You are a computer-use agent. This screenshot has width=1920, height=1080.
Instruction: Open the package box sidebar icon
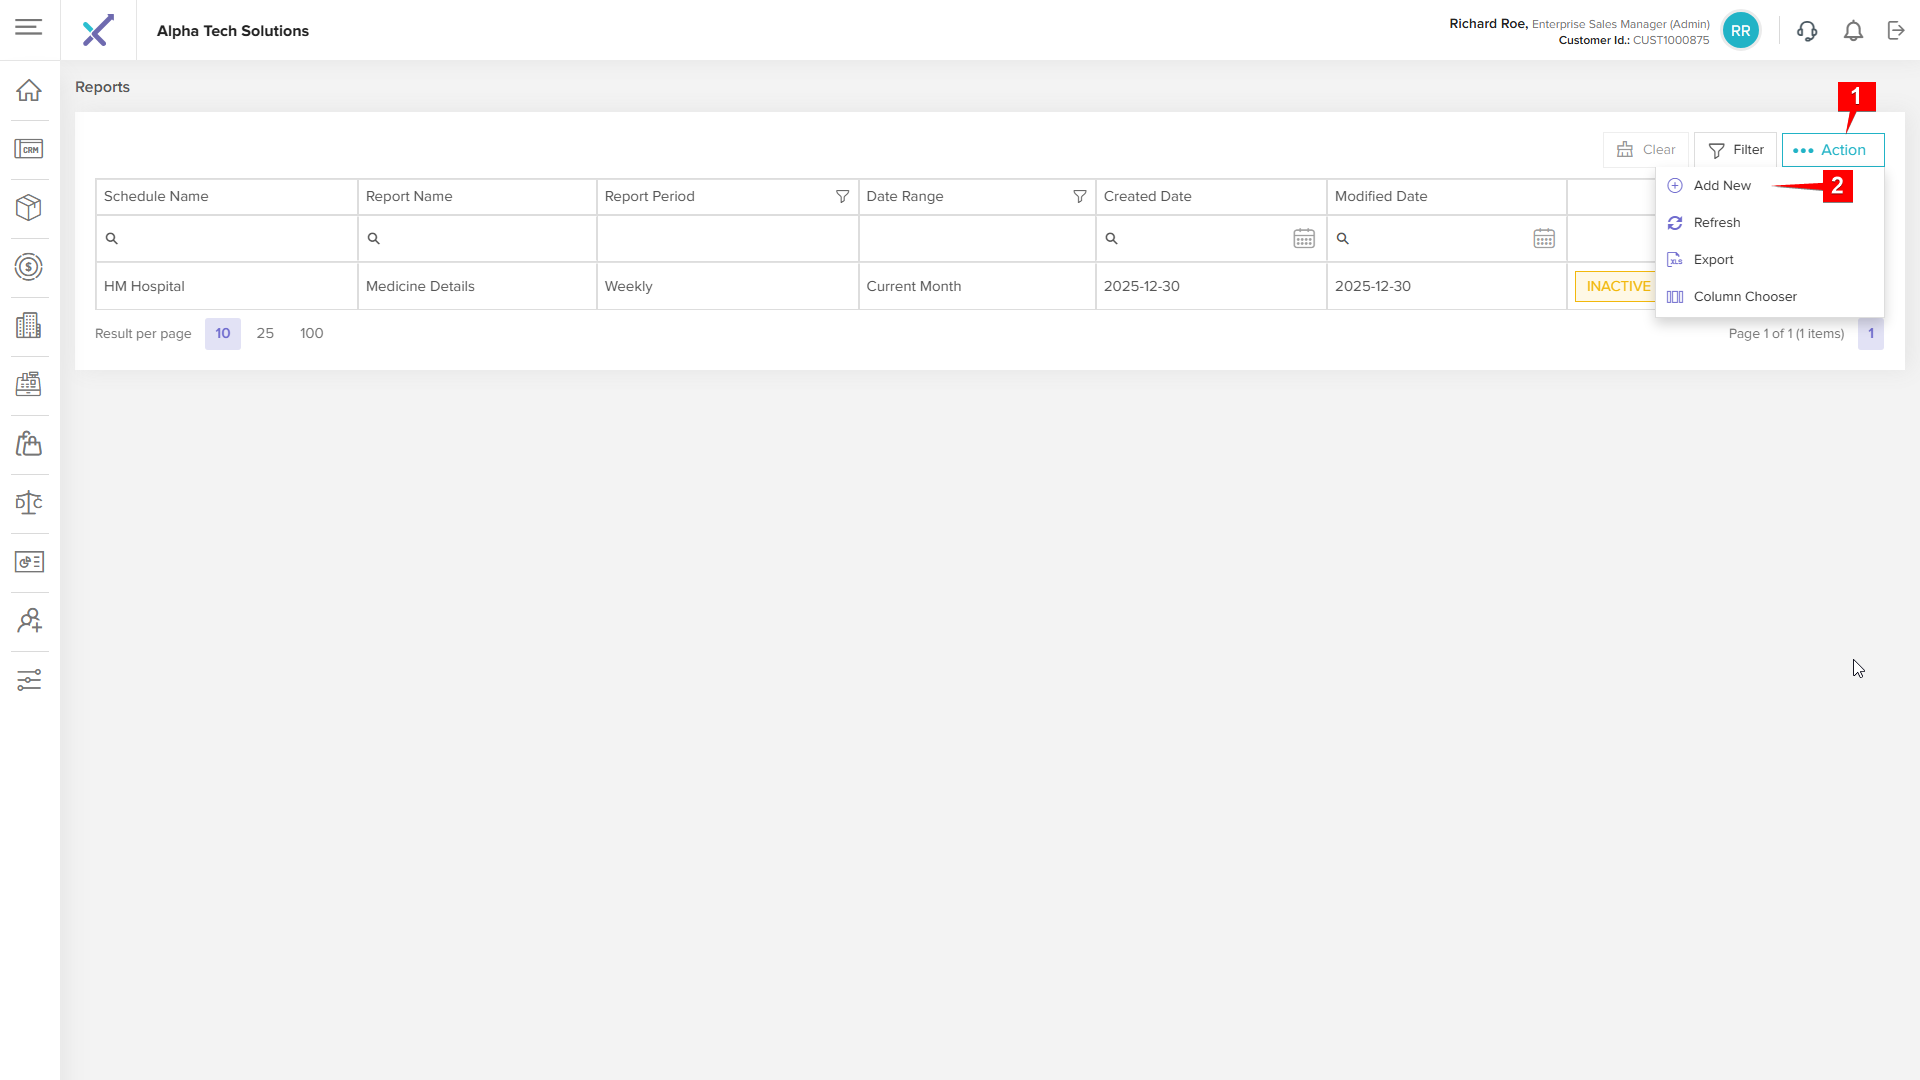(29, 208)
